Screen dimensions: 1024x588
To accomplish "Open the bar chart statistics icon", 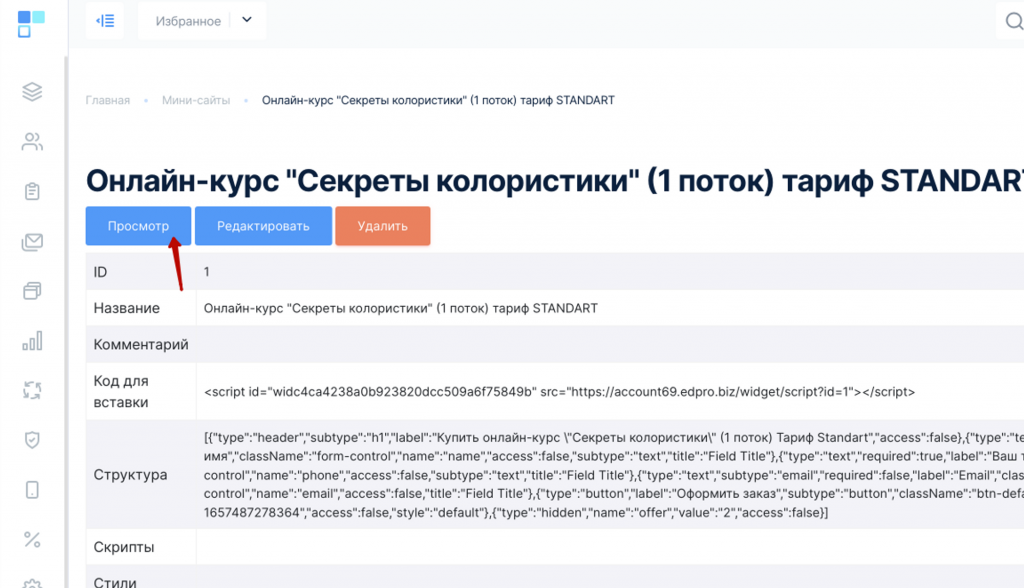I will (x=32, y=340).
